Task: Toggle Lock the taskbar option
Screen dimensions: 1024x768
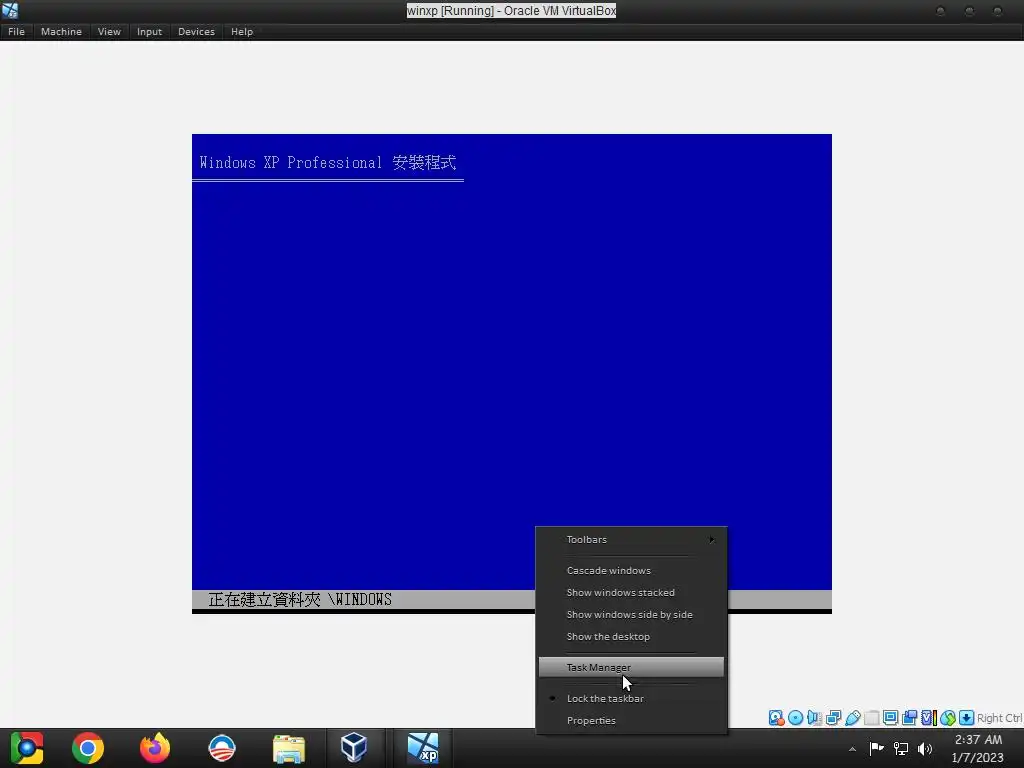Action: pos(631,698)
